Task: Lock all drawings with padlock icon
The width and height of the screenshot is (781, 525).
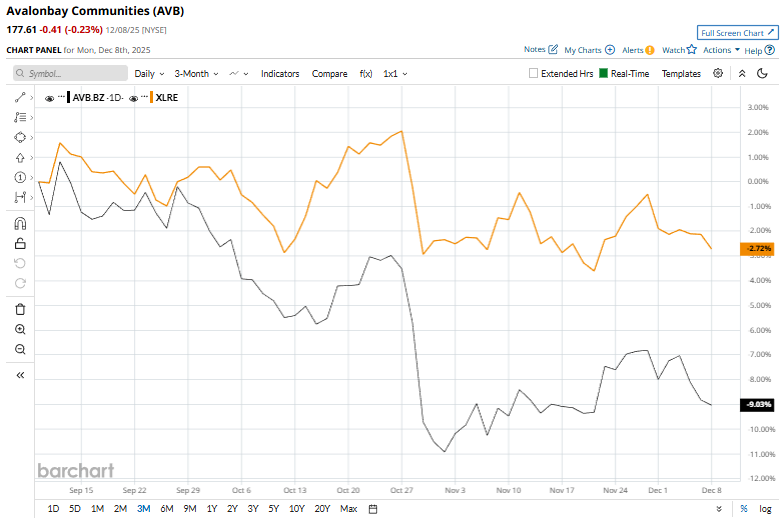Action: point(20,244)
